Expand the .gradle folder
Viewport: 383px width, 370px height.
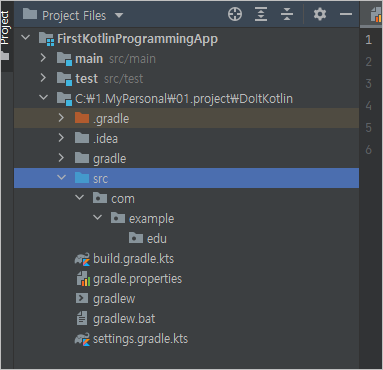click(x=61, y=118)
